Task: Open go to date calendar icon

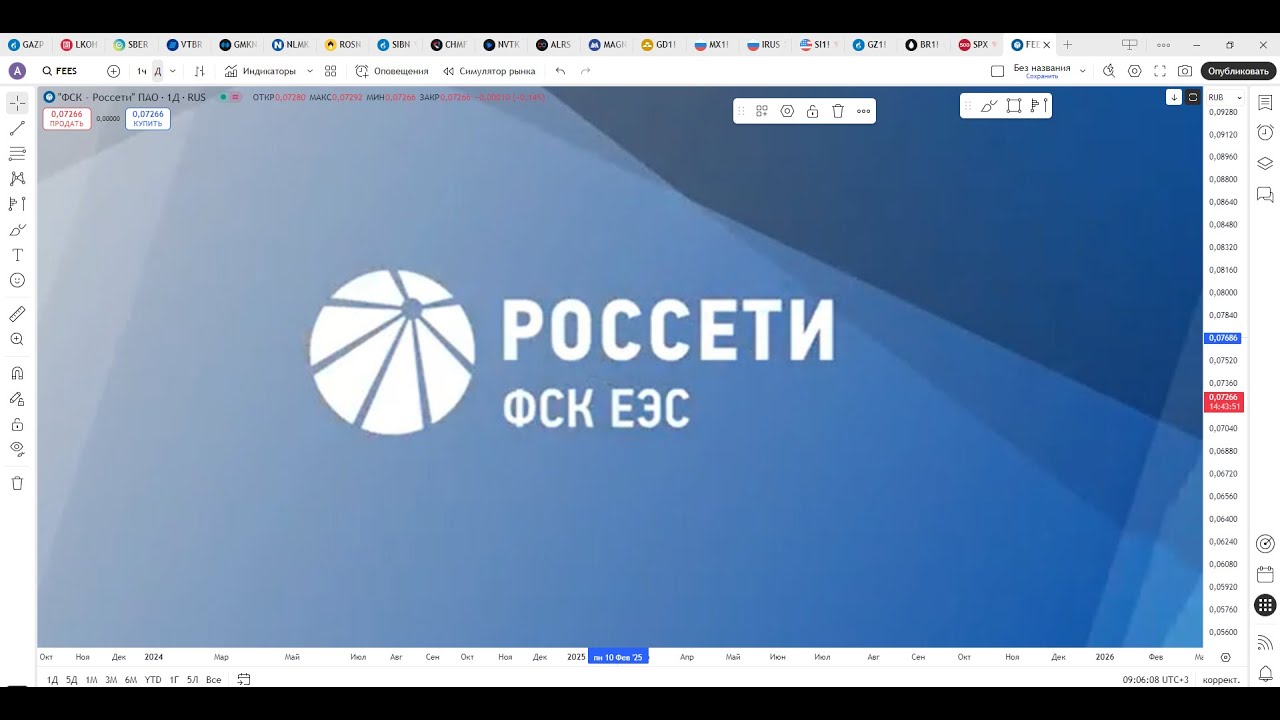Action: click(244, 680)
